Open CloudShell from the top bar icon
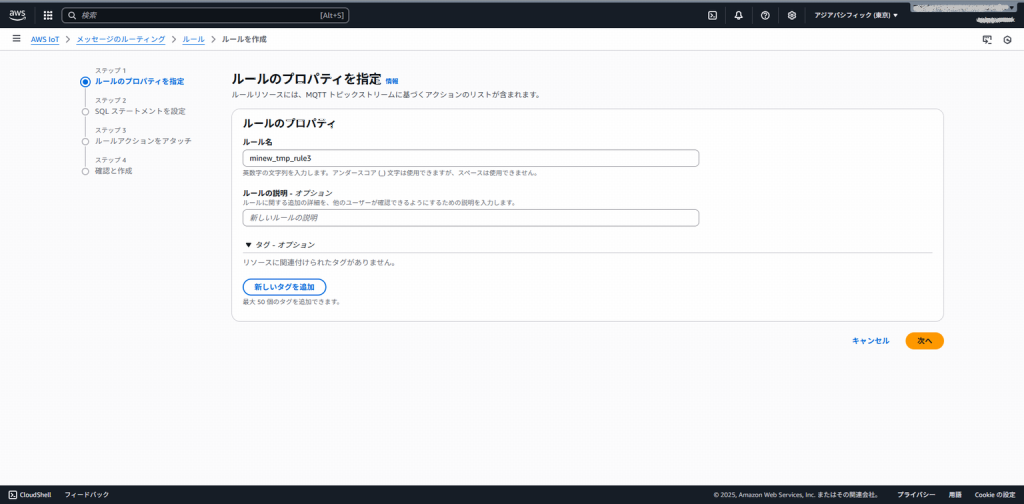Screen dimensions: 1024x504 712,15
